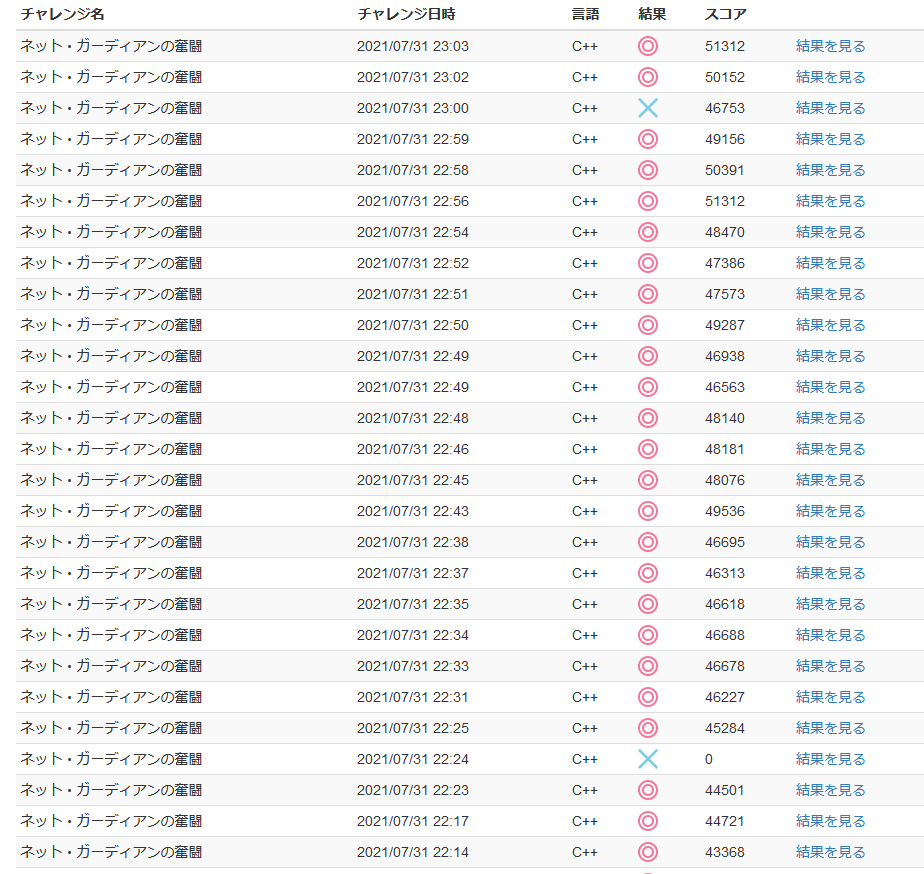The image size is (924, 874).
Task: Click the blue X result icon at 22:24
Action: tap(648, 759)
